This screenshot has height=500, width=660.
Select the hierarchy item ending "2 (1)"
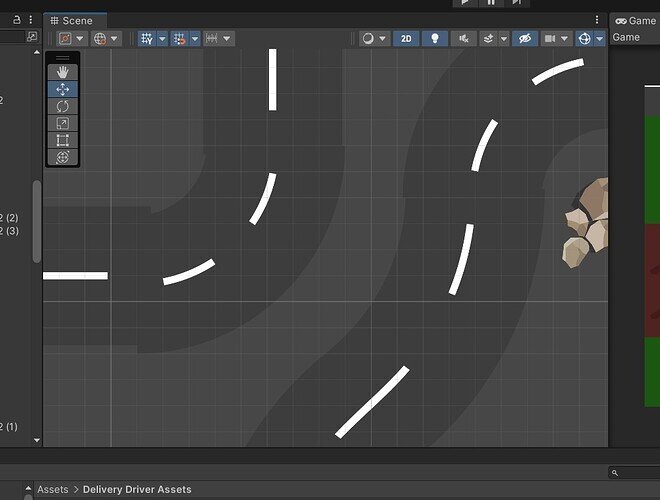click(x=9, y=427)
